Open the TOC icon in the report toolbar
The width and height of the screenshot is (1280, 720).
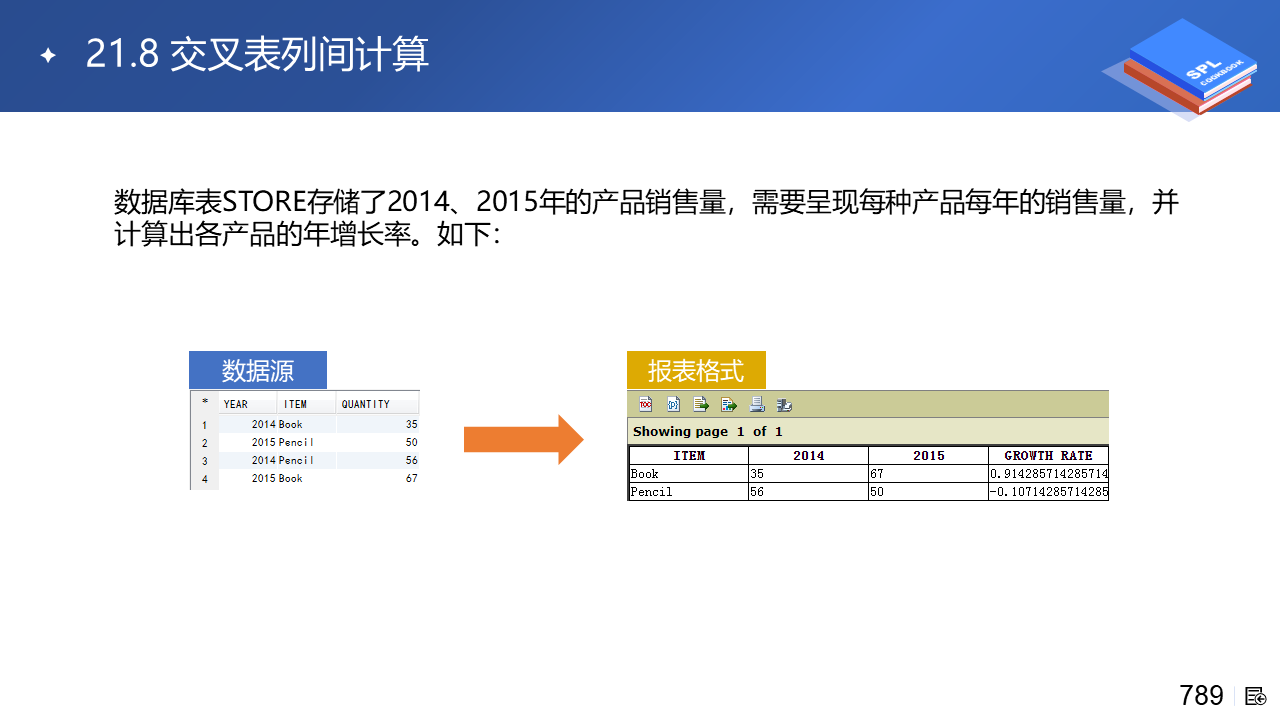pos(646,404)
